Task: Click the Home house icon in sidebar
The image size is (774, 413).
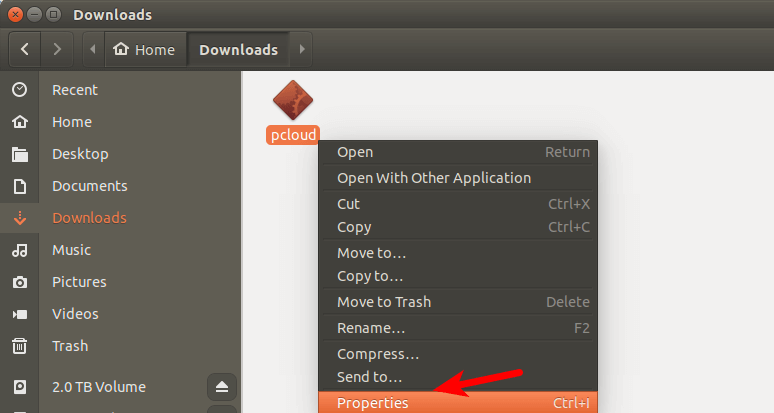Action: click(x=19, y=122)
